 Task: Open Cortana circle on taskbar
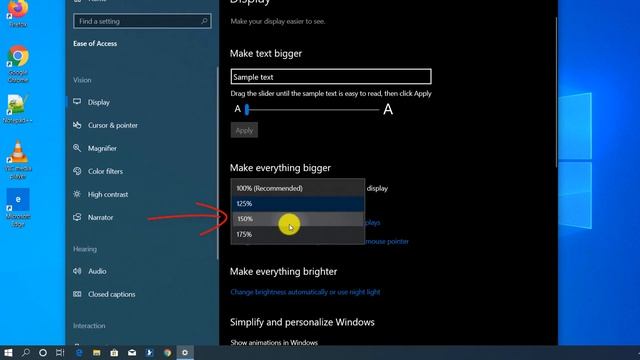pyautogui.click(x=43, y=353)
